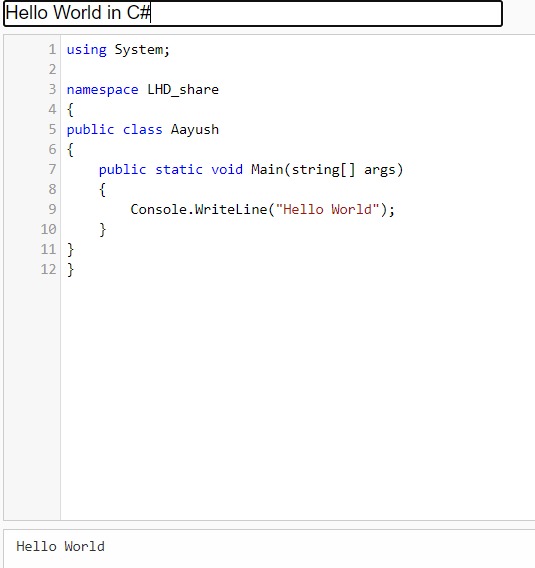Click the "namespace" keyword
The height and width of the screenshot is (568, 535).
[x=103, y=90]
